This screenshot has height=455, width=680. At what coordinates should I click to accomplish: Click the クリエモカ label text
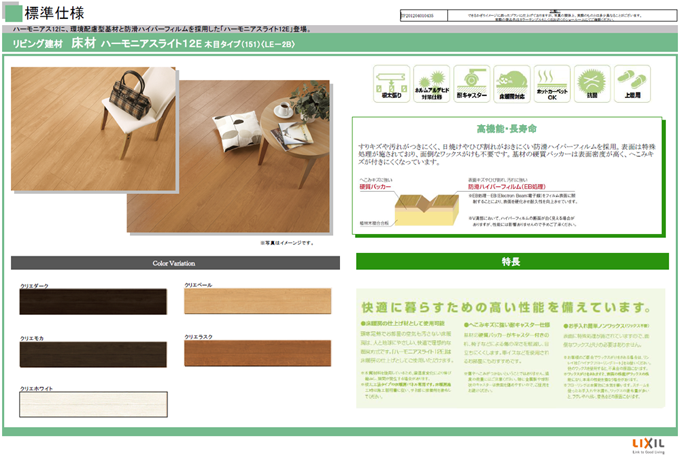tap(32, 338)
